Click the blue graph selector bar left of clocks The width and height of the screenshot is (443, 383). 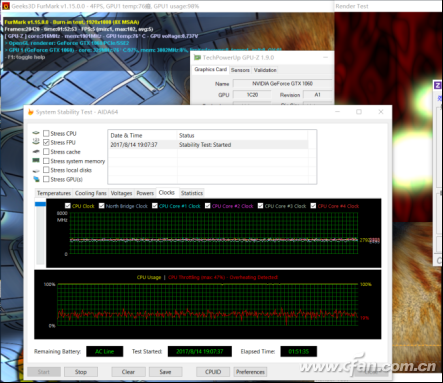(x=40, y=204)
